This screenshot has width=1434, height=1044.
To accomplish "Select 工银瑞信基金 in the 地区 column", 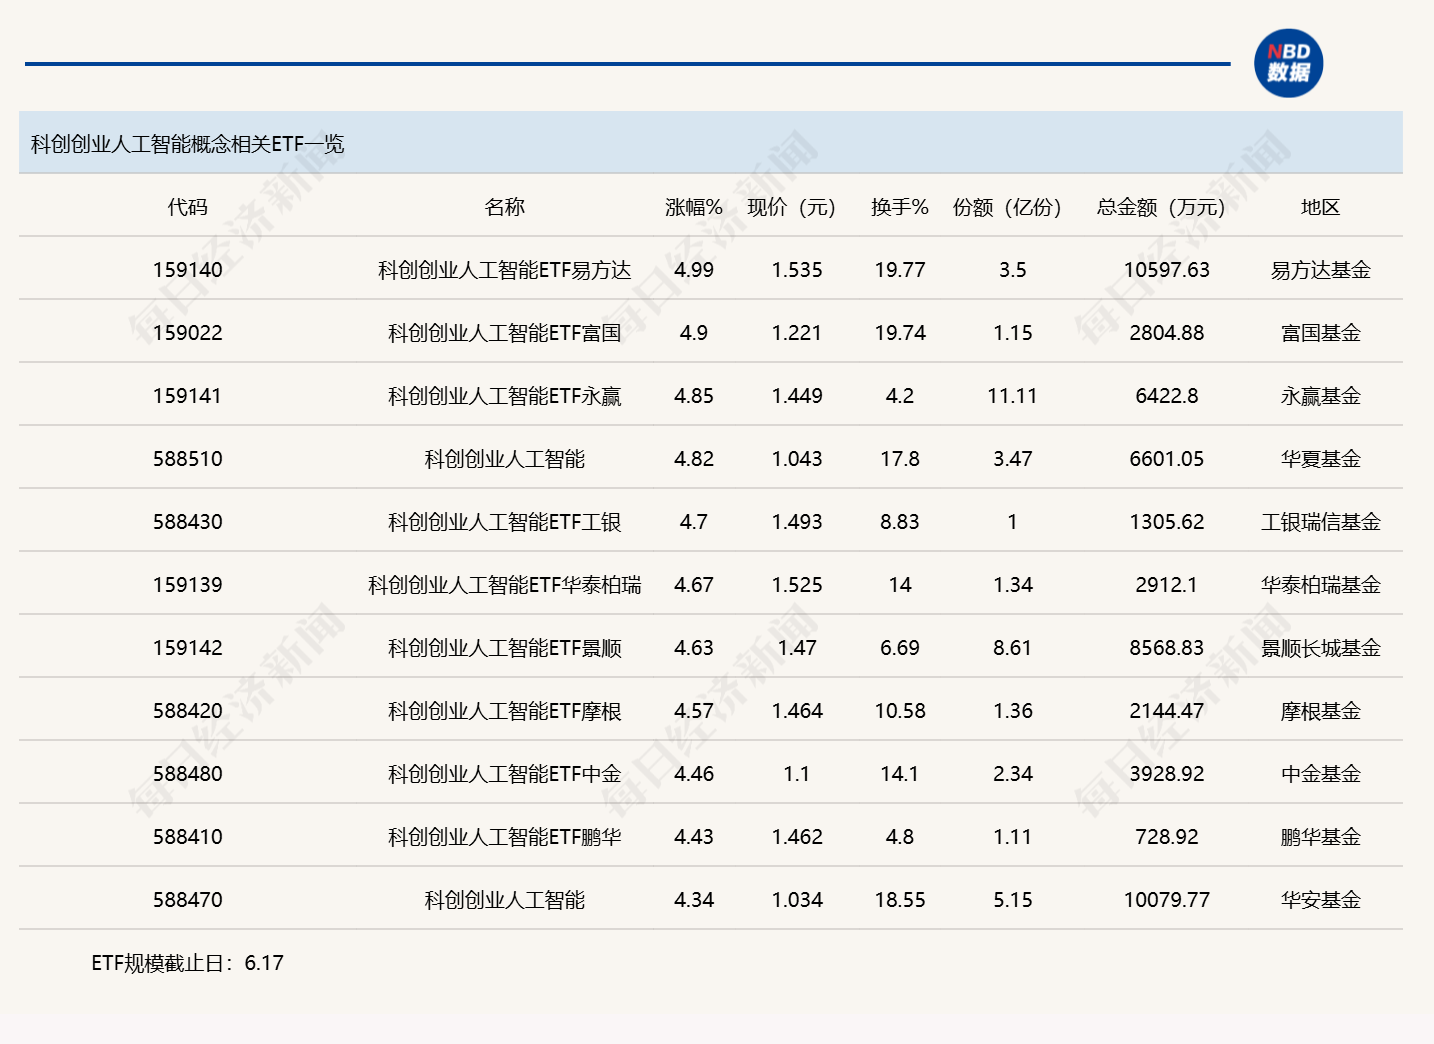I will [x=1321, y=522].
